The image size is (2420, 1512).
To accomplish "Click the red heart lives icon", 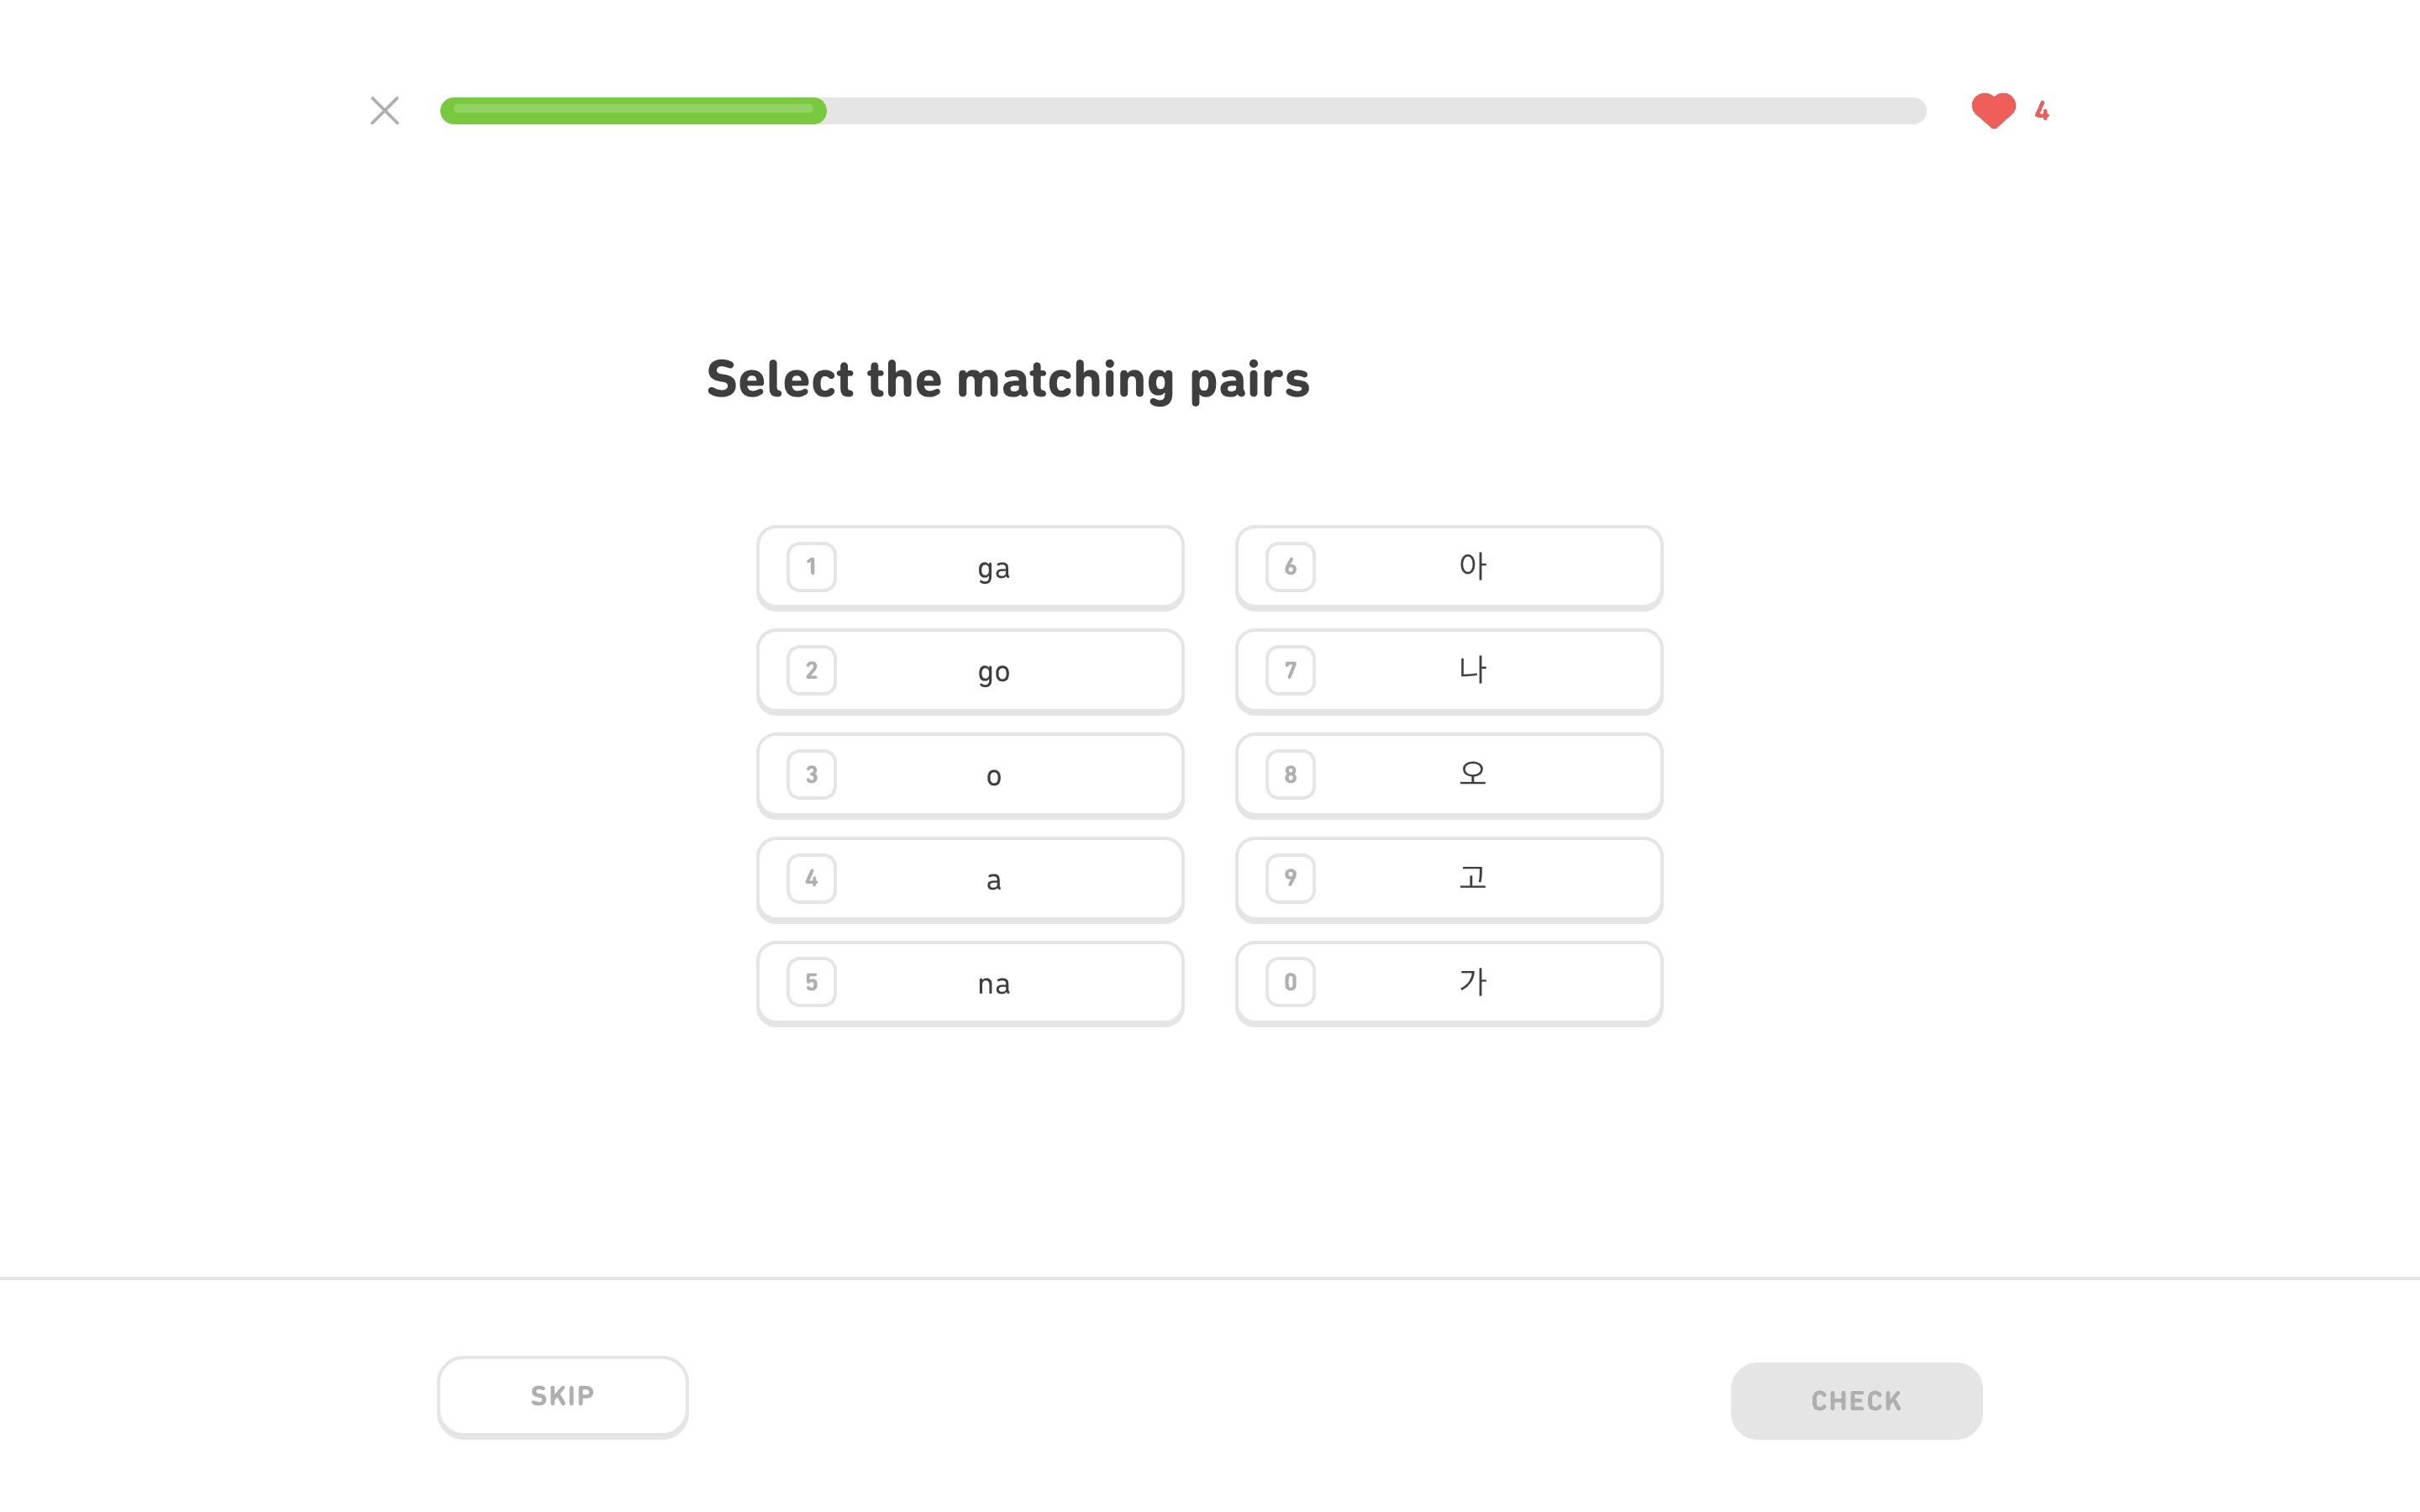I will (1993, 111).
